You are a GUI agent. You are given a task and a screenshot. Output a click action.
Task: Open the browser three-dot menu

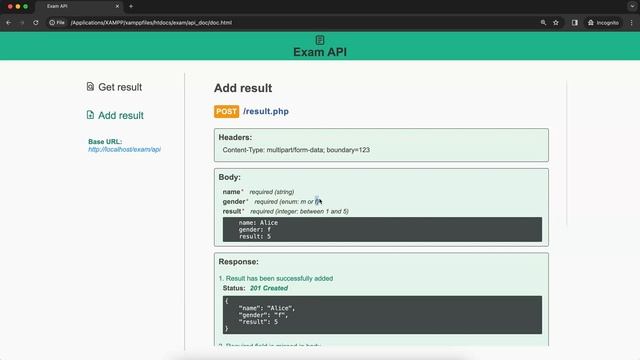[x=631, y=23]
